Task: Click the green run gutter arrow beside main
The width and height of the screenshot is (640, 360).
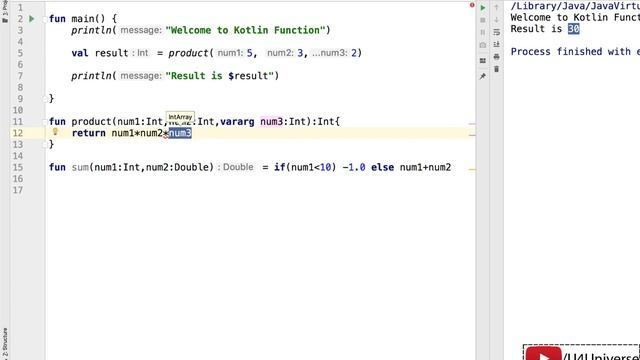Action: tap(31, 19)
